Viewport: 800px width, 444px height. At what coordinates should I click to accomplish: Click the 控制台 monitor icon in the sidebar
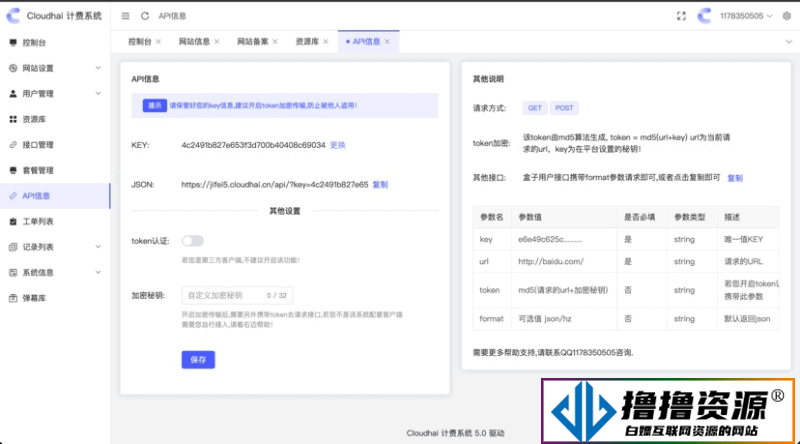(13, 42)
